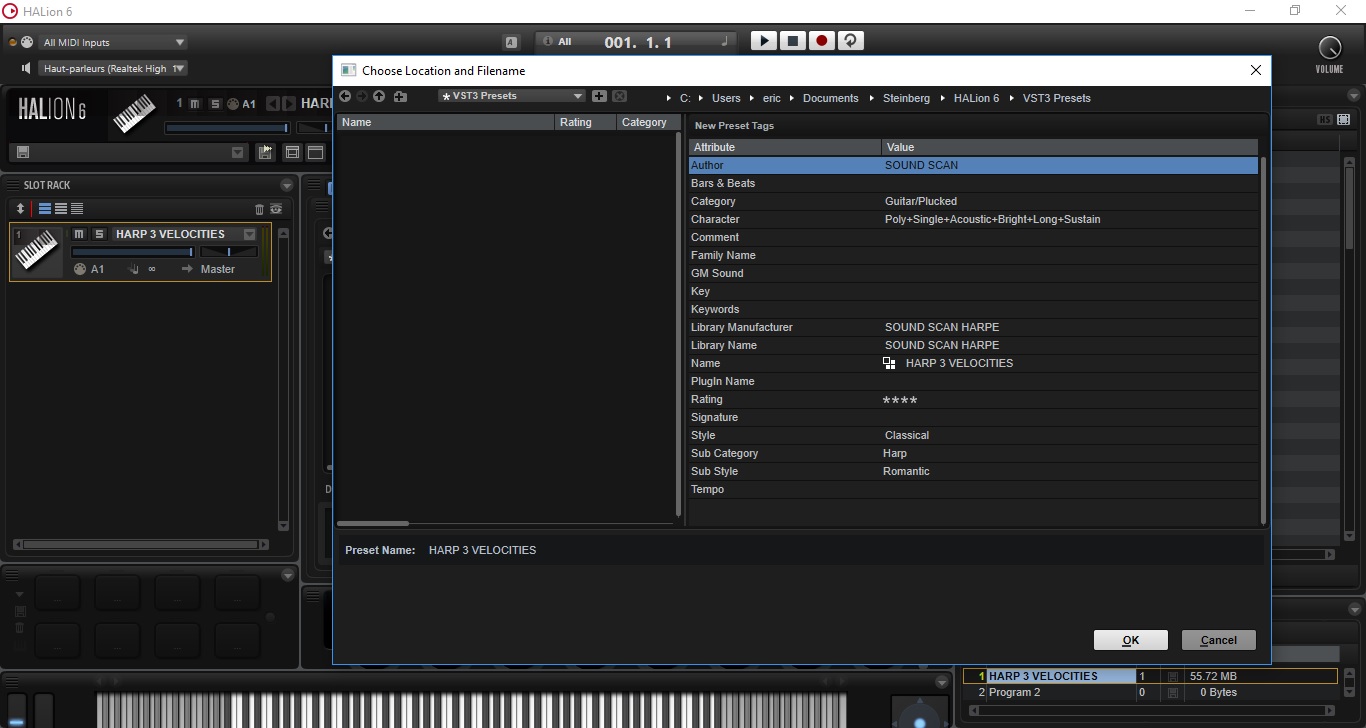Image resolution: width=1366 pixels, height=728 pixels.
Task: Click the record button in the transport bar
Action: (x=821, y=40)
